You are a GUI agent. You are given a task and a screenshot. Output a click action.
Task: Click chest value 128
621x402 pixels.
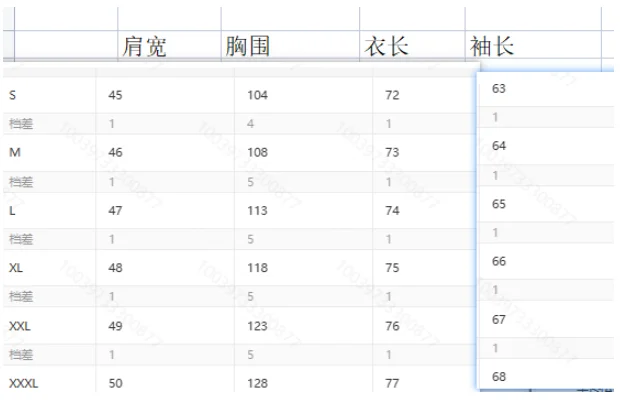[x=257, y=383]
